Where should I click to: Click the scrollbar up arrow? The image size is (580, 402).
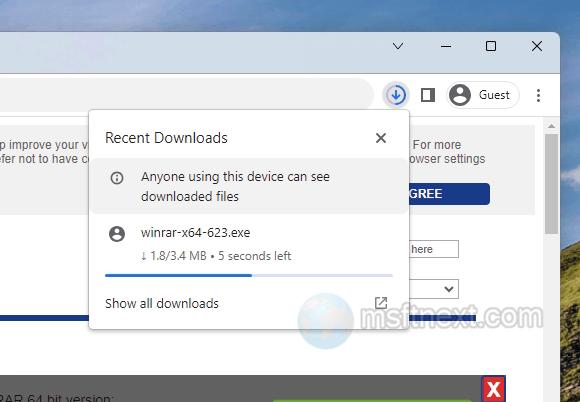coord(551,126)
